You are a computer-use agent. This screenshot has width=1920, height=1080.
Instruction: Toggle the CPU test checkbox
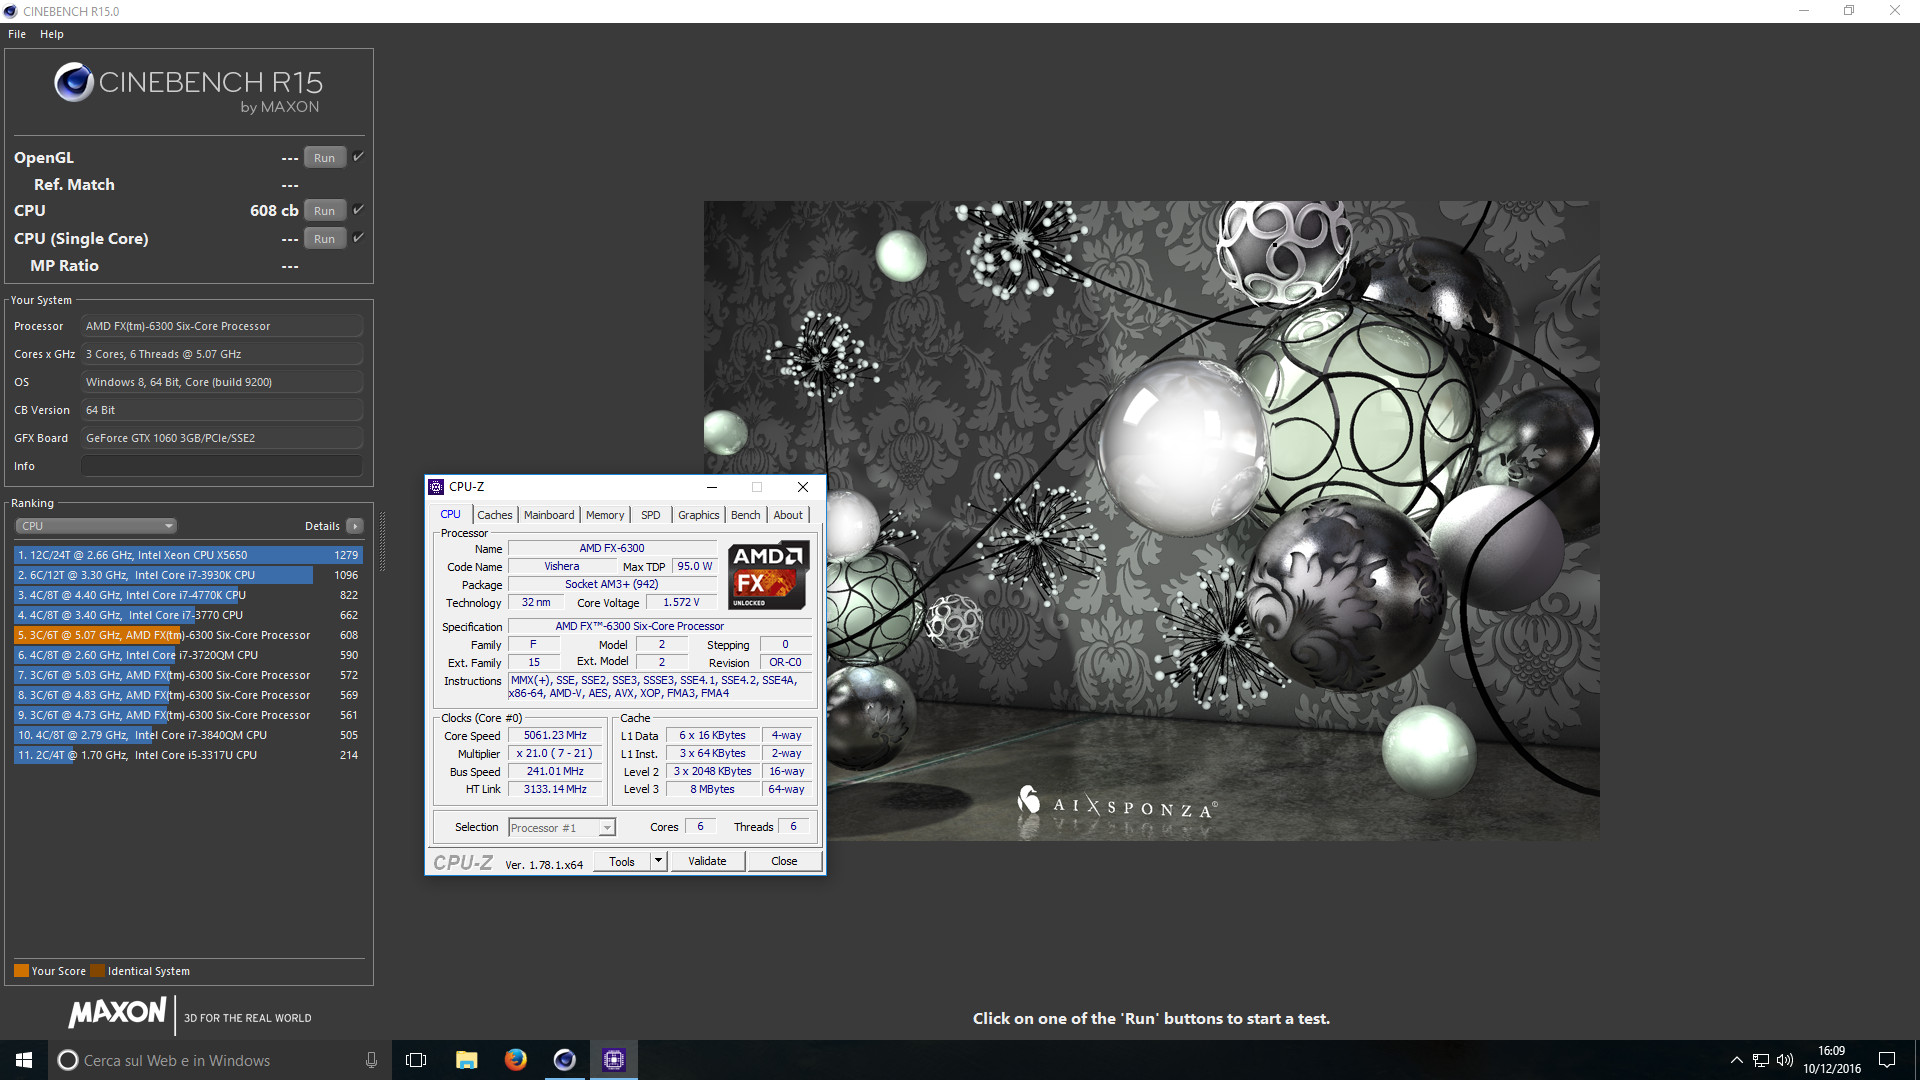(x=358, y=210)
